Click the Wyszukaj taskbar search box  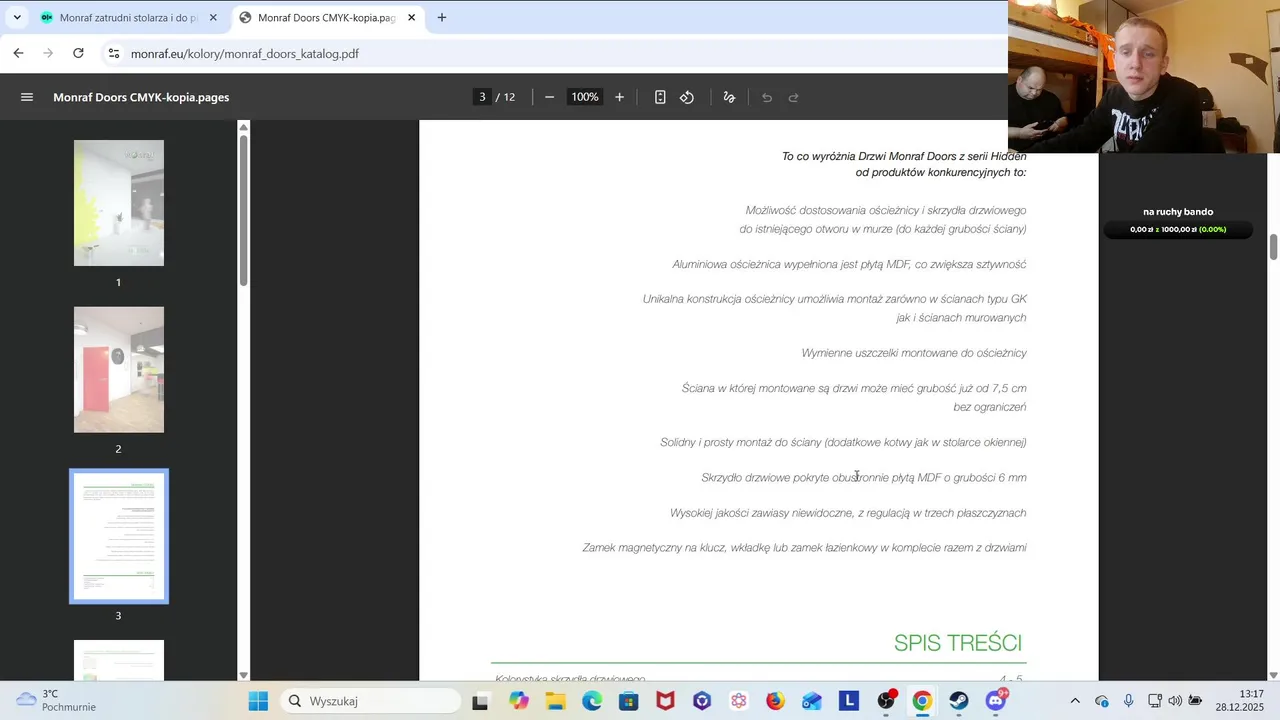(371, 701)
